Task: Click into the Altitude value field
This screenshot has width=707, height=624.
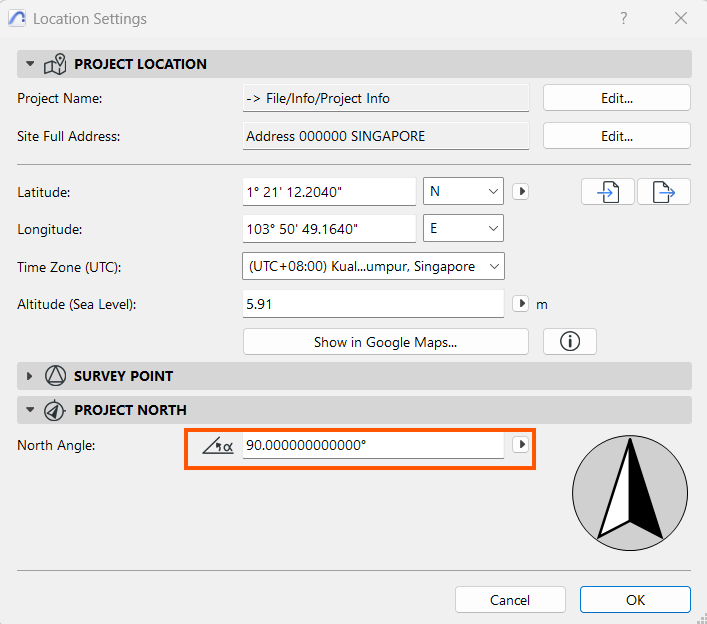Action: tap(373, 304)
